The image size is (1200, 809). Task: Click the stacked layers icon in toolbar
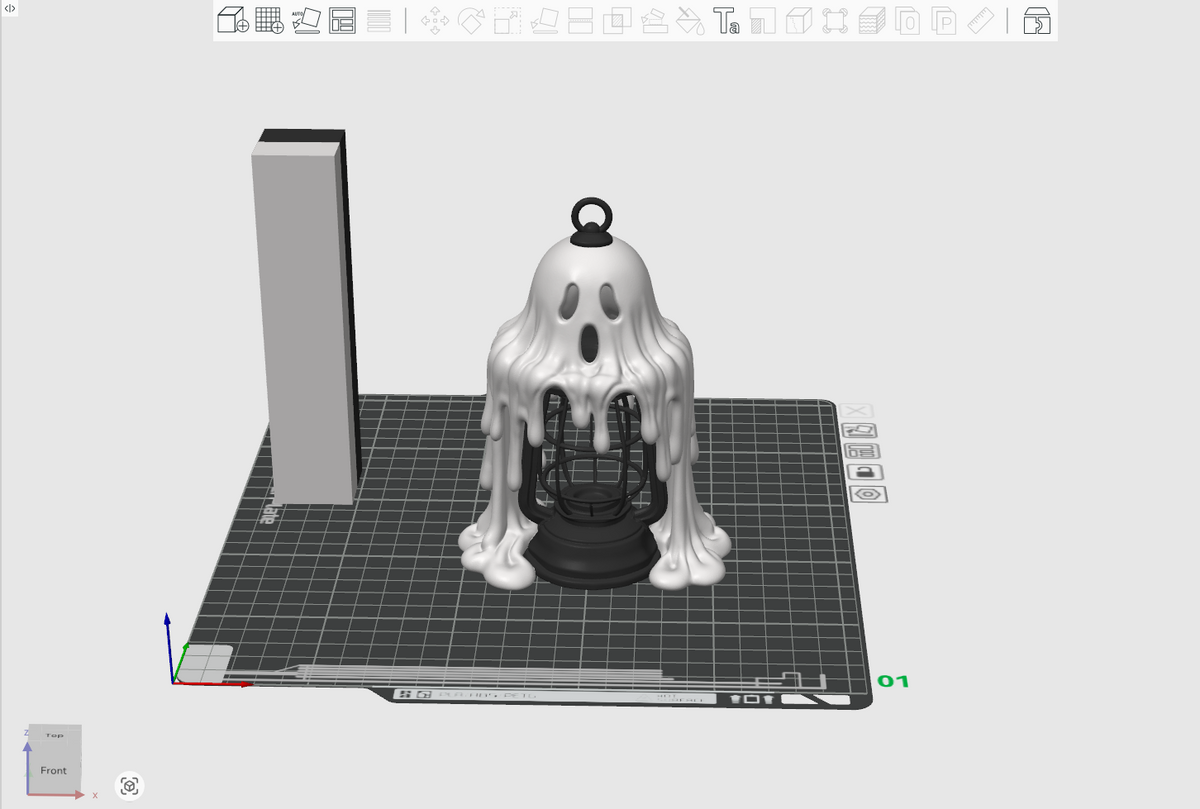[871, 21]
